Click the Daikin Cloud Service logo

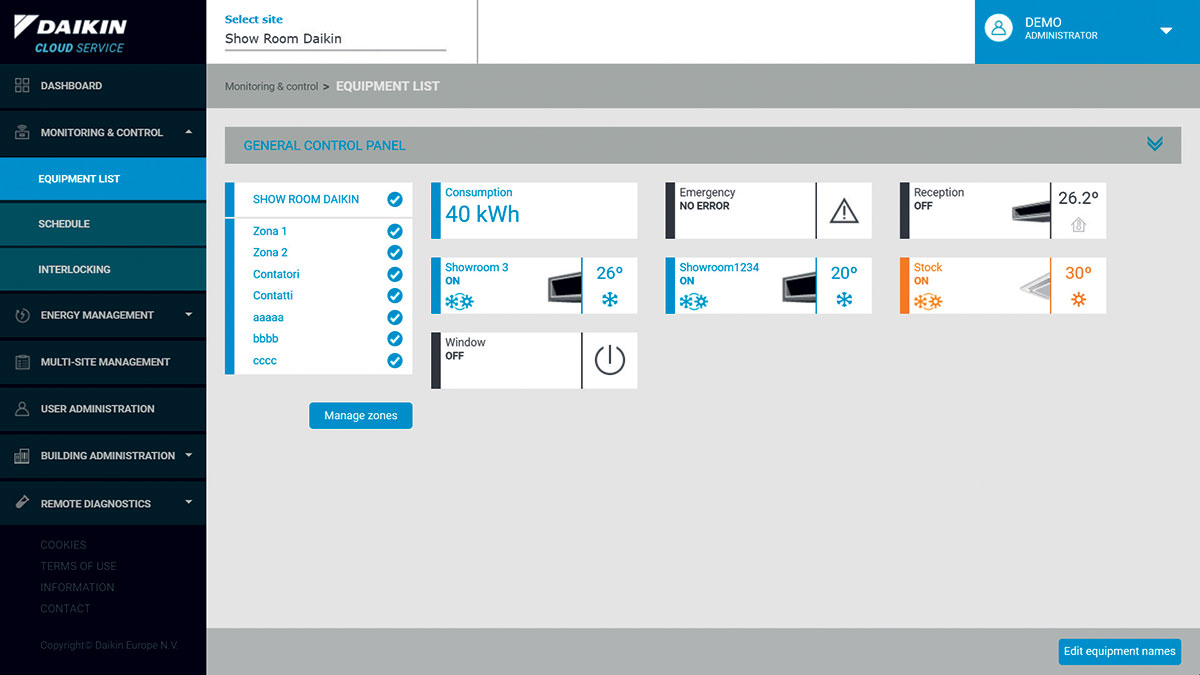70,33
